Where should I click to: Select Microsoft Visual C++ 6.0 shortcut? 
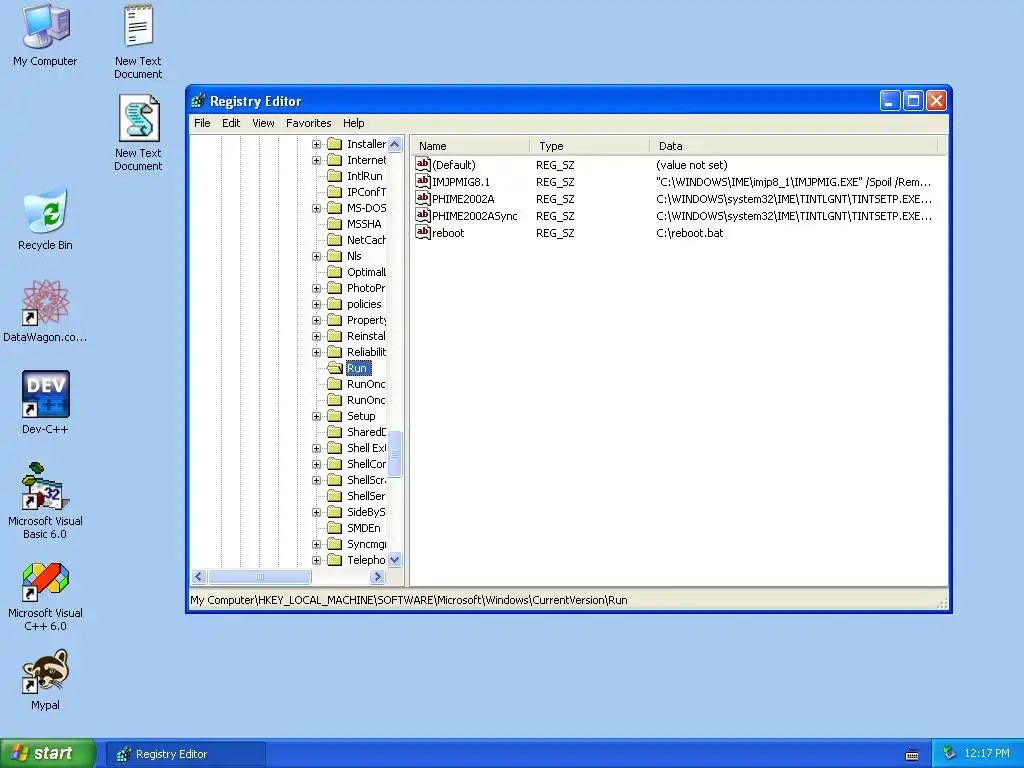click(45, 579)
